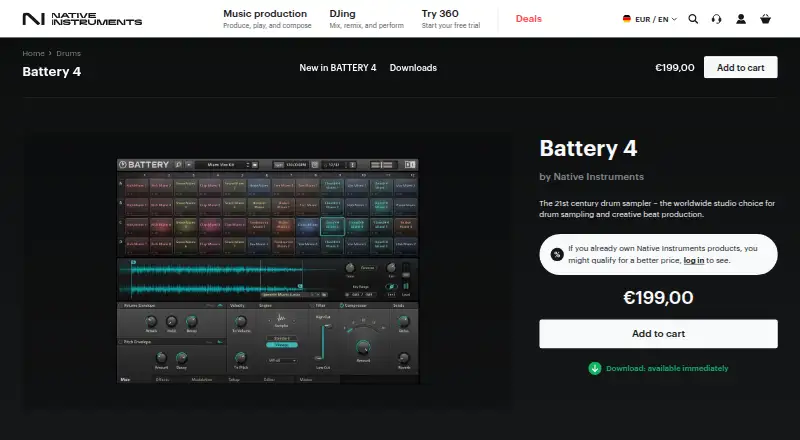Select the Modulation tab in Battery screenshot
800x440 pixels.
pos(202,379)
